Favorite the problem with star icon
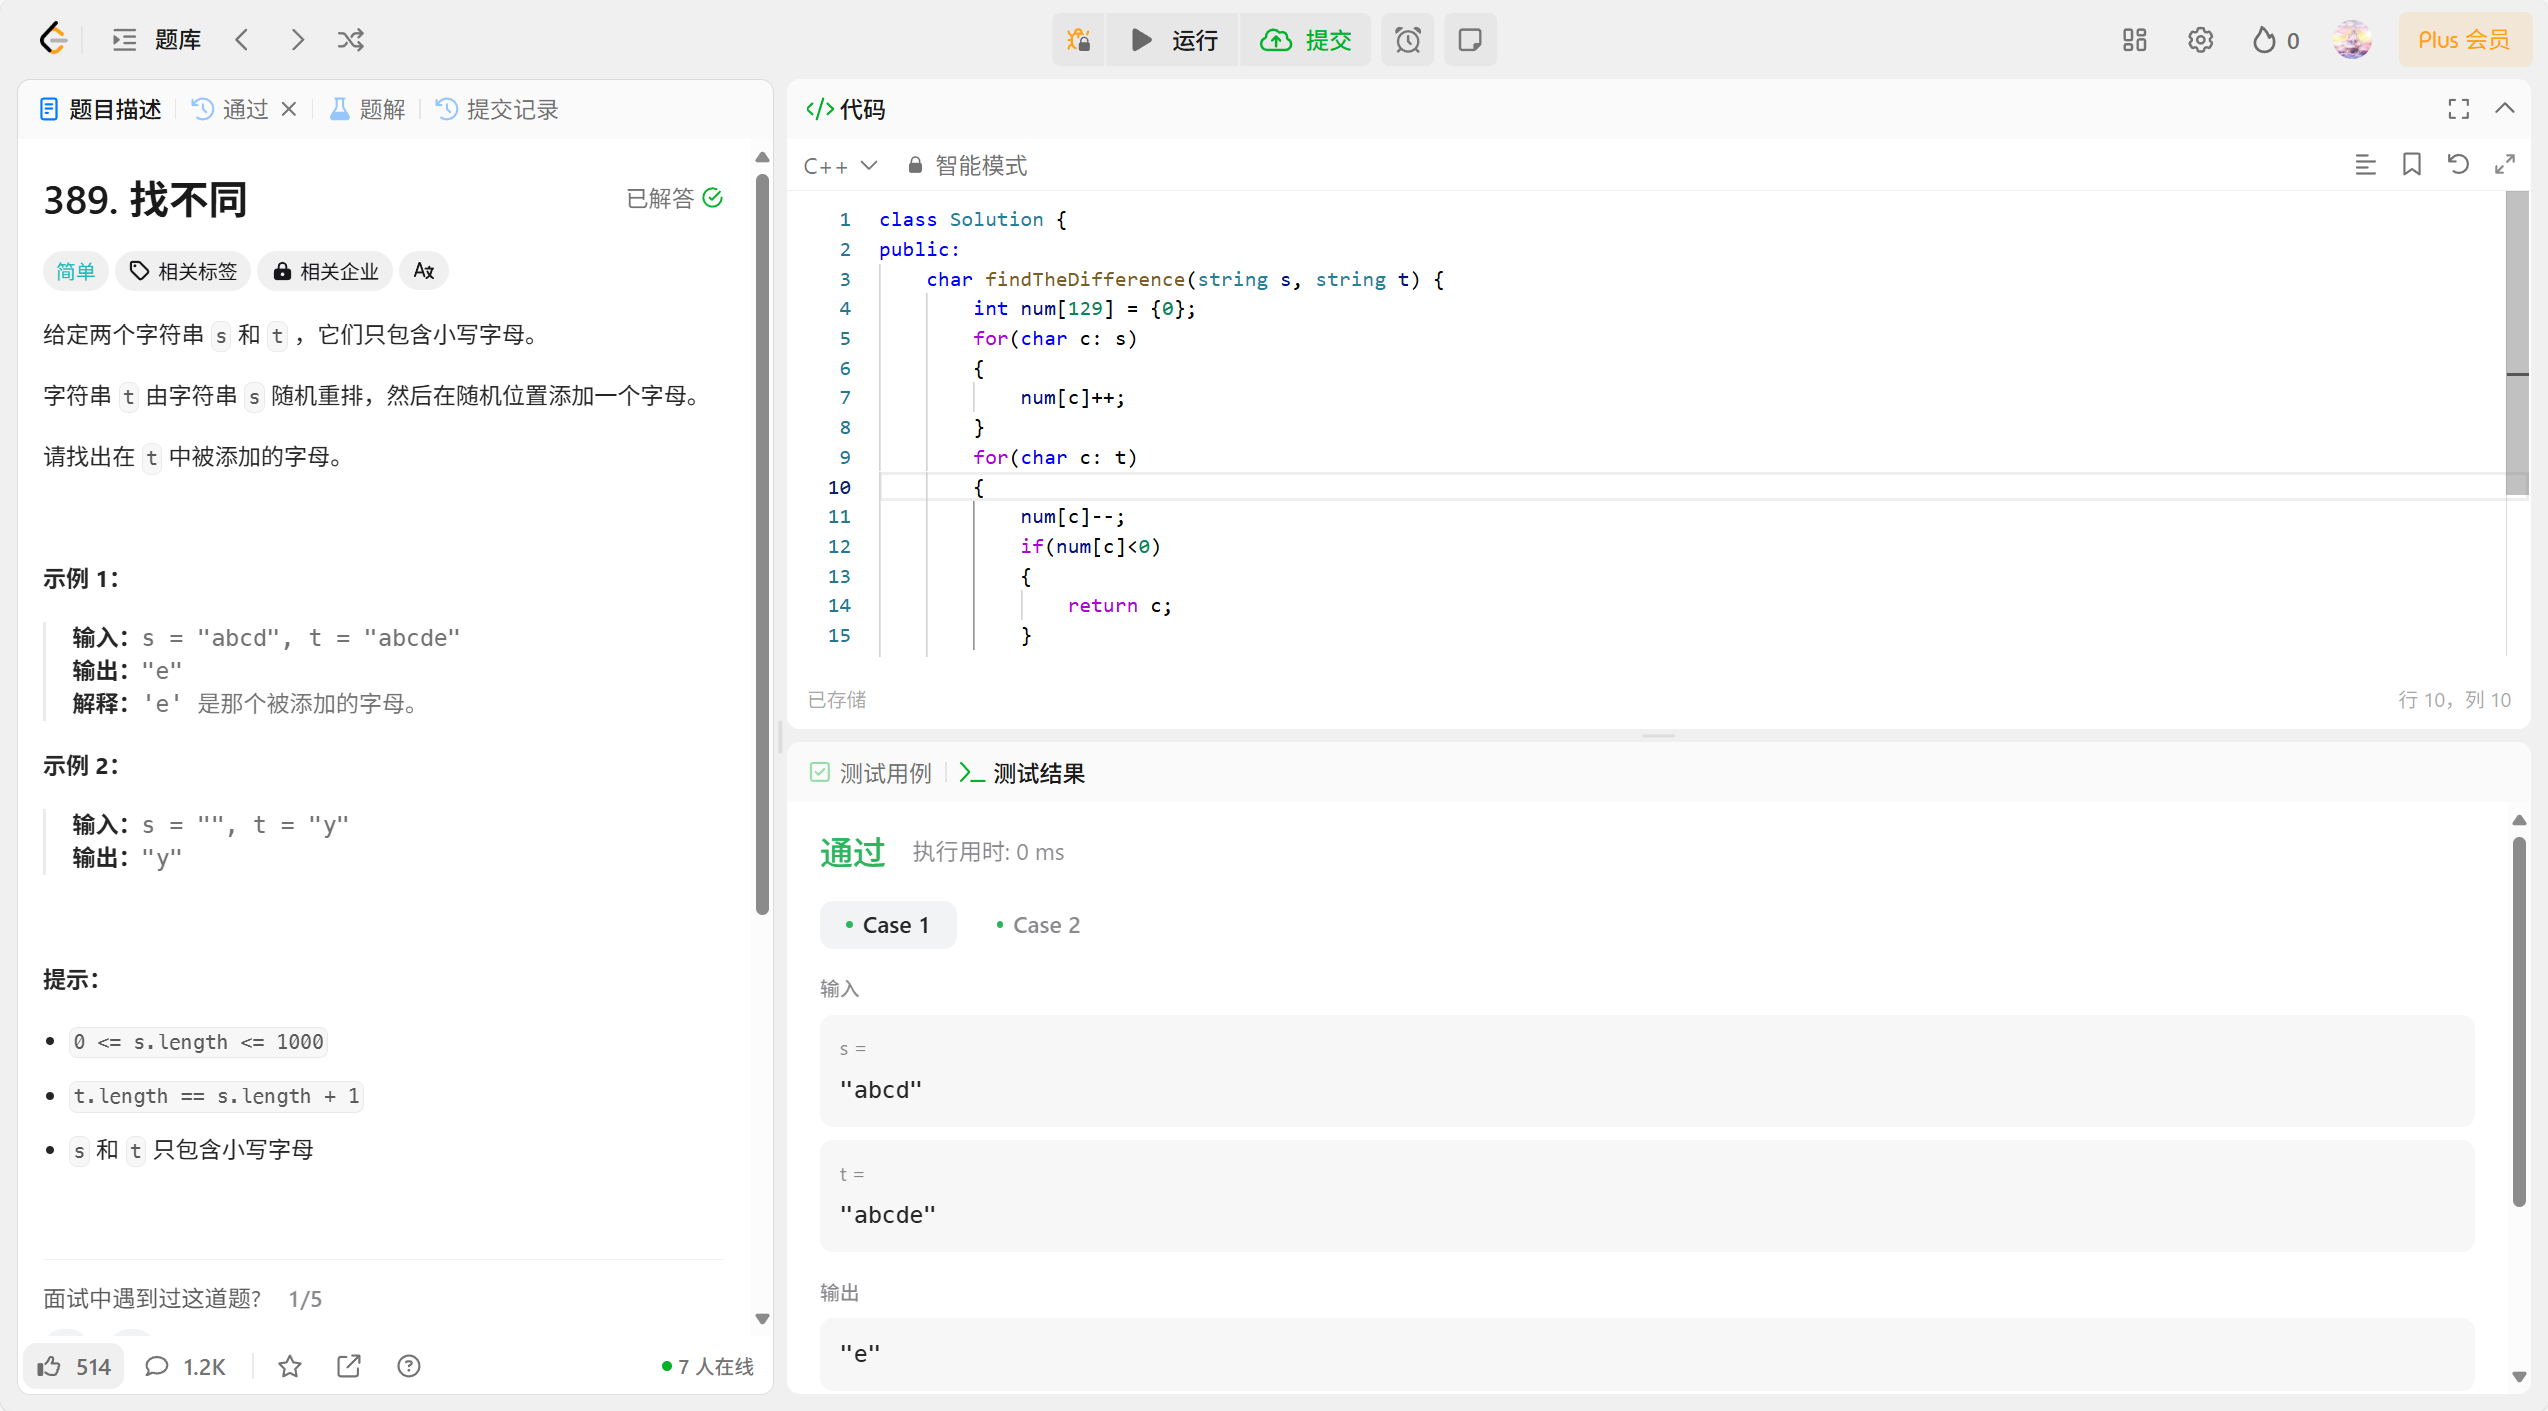This screenshot has width=2548, height=1411. tap(289, 1366)
